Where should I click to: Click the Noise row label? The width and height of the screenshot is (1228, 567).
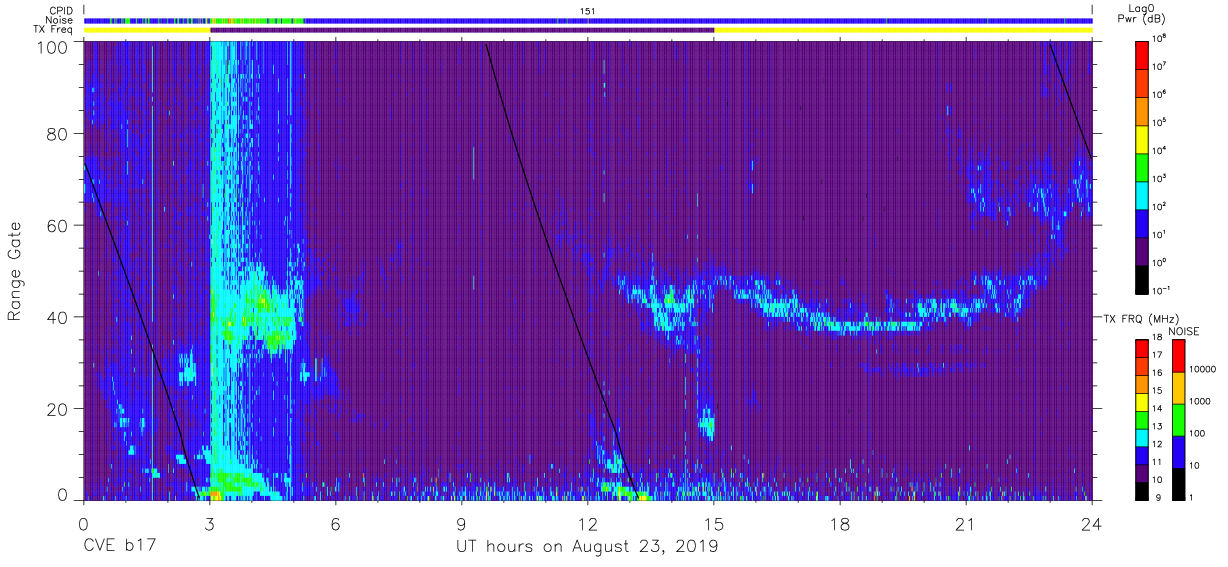[x=59, y=20]
